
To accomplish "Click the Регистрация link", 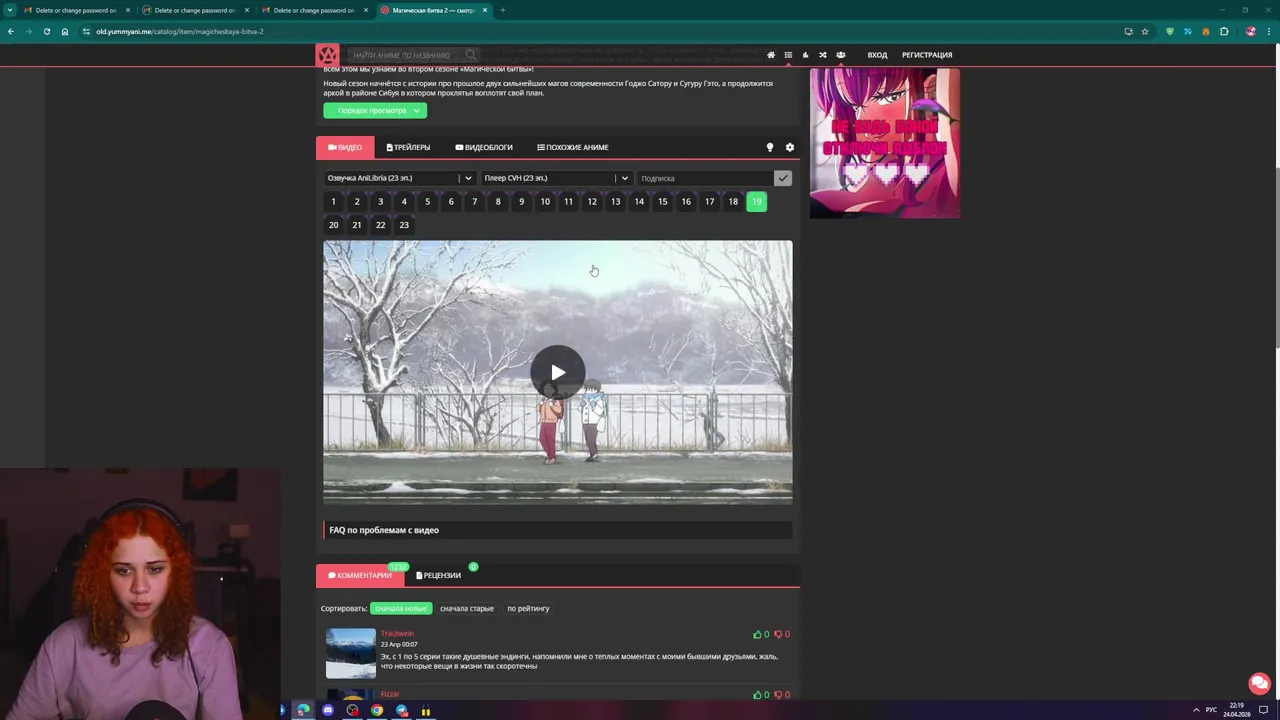I will click(927, 55).
